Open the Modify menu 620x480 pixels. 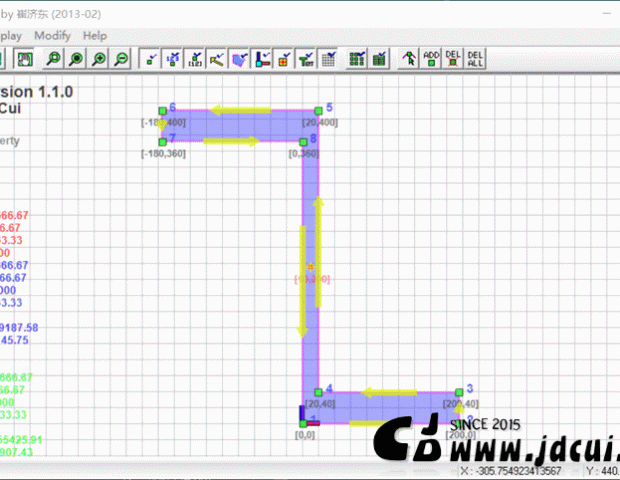pyautogui.click(x=52, y=35)
